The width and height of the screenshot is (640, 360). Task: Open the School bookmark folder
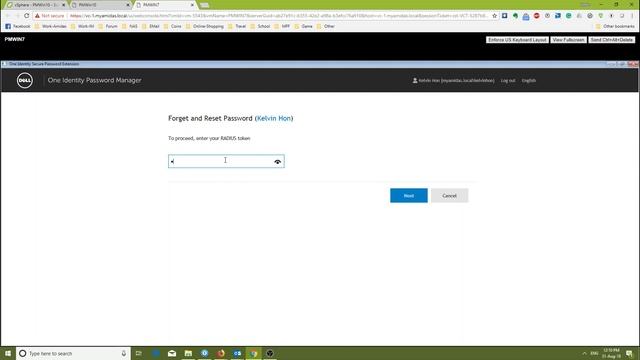260,26
